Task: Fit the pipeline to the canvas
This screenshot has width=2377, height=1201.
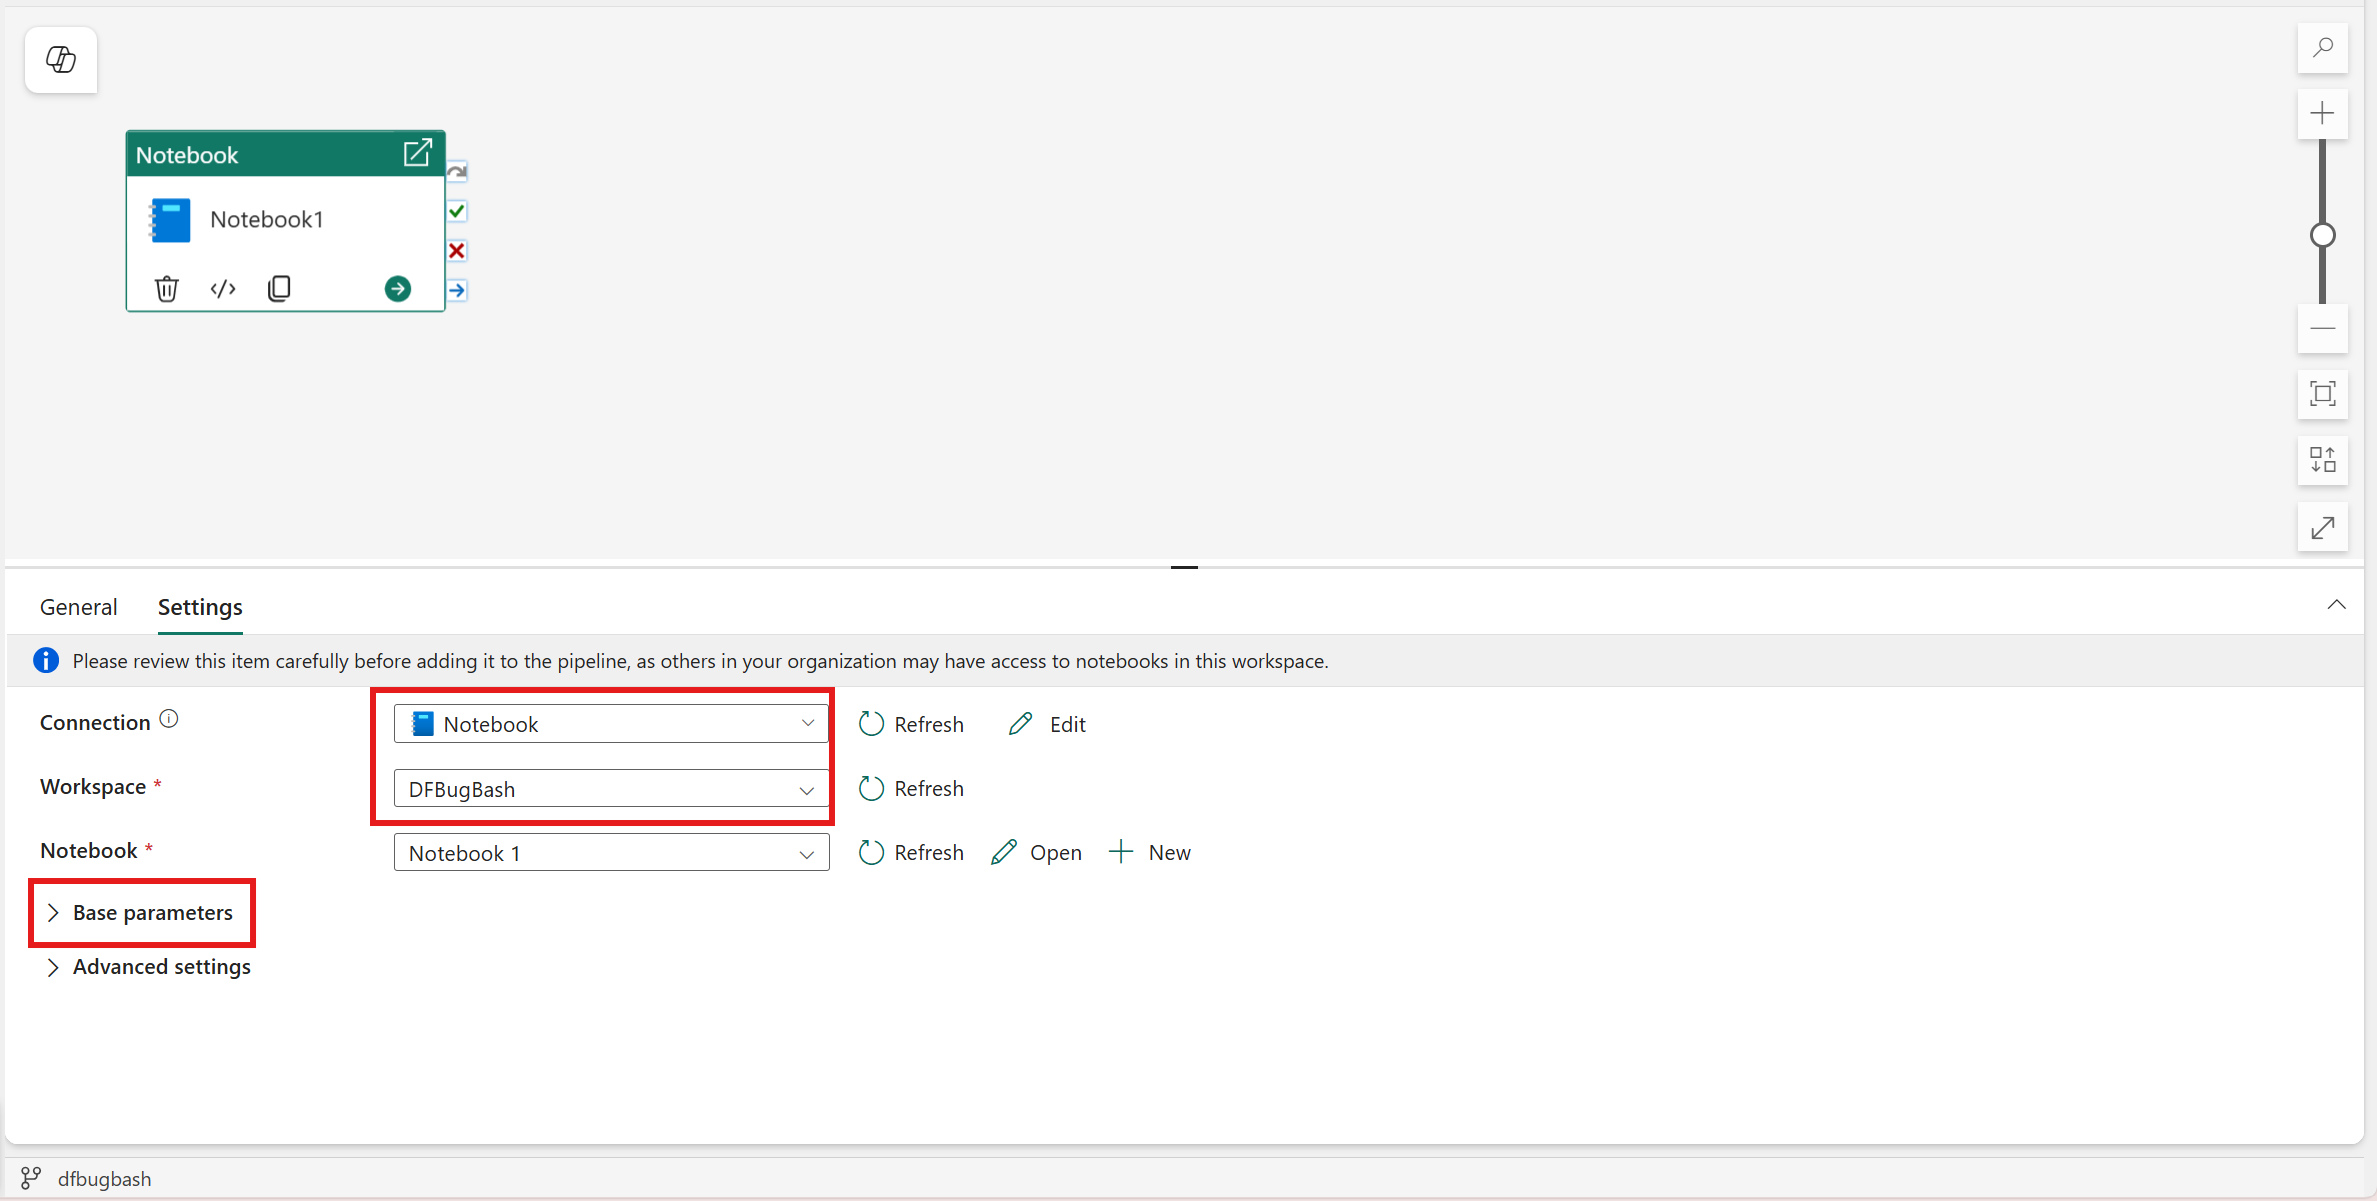Action: pos(2323,394)
